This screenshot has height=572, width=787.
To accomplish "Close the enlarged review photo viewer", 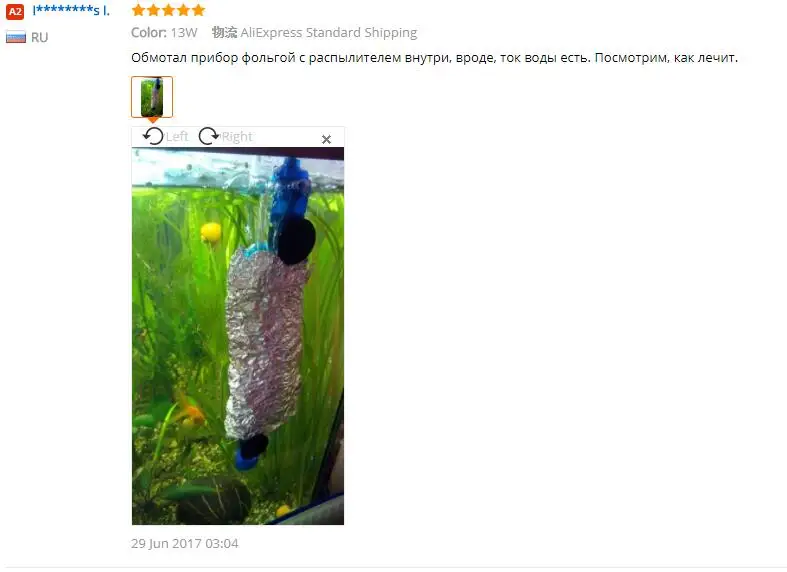I will 326,139.
